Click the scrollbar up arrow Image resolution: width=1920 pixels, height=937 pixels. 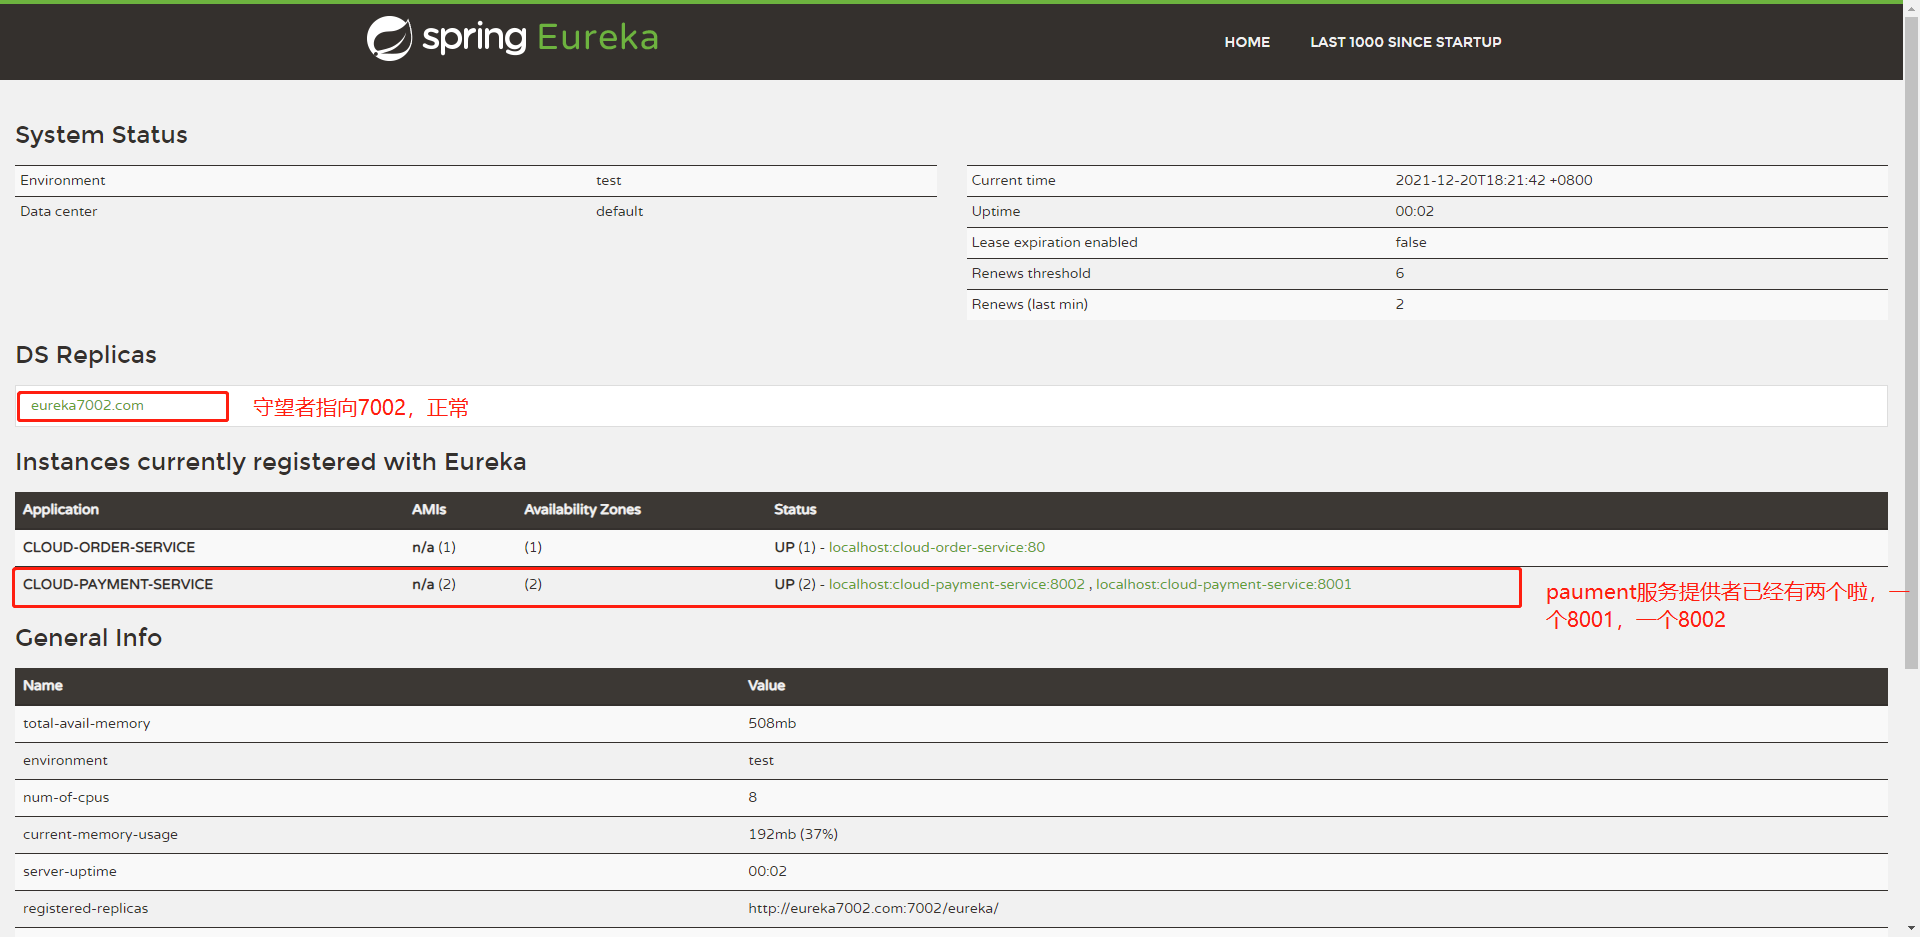coord(1911,6)
